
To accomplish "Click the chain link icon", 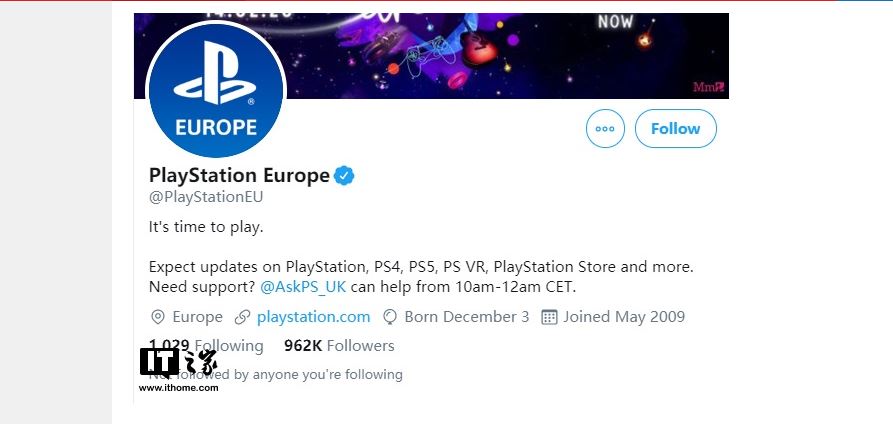I will [242, 317].
